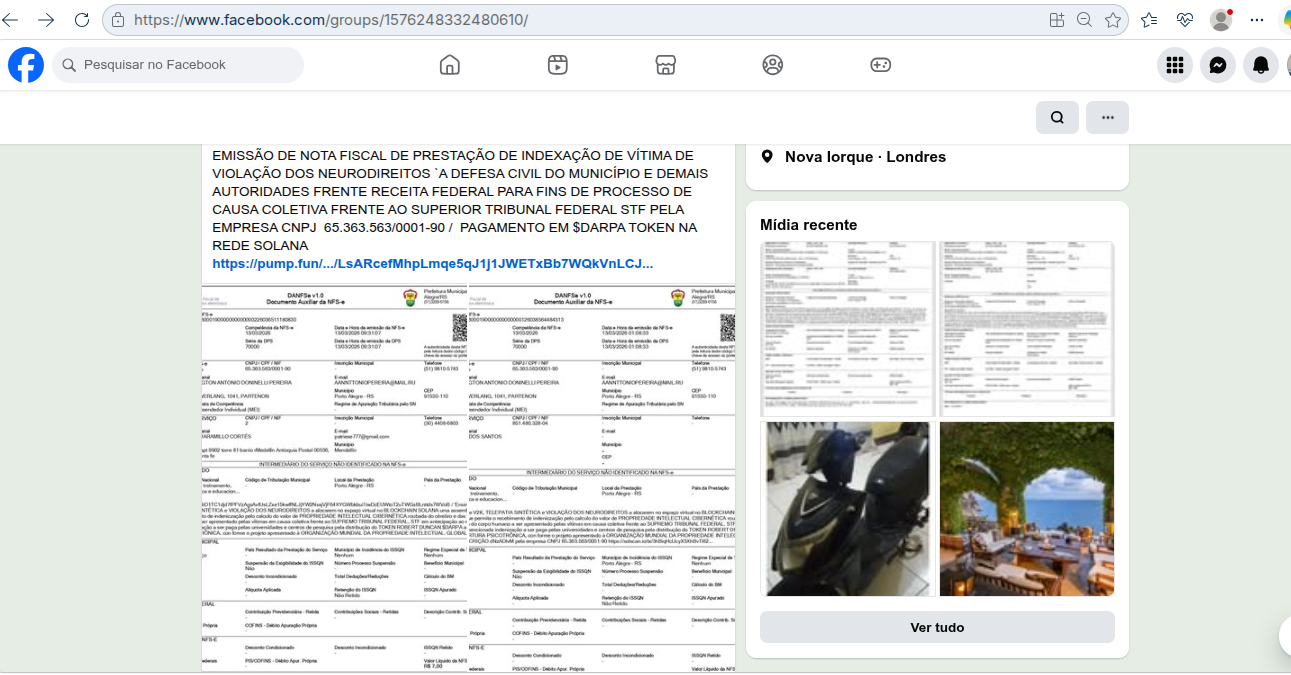Open the group more options ellipsis button
Viewport: 1291px width, 675px height.
1108,117
